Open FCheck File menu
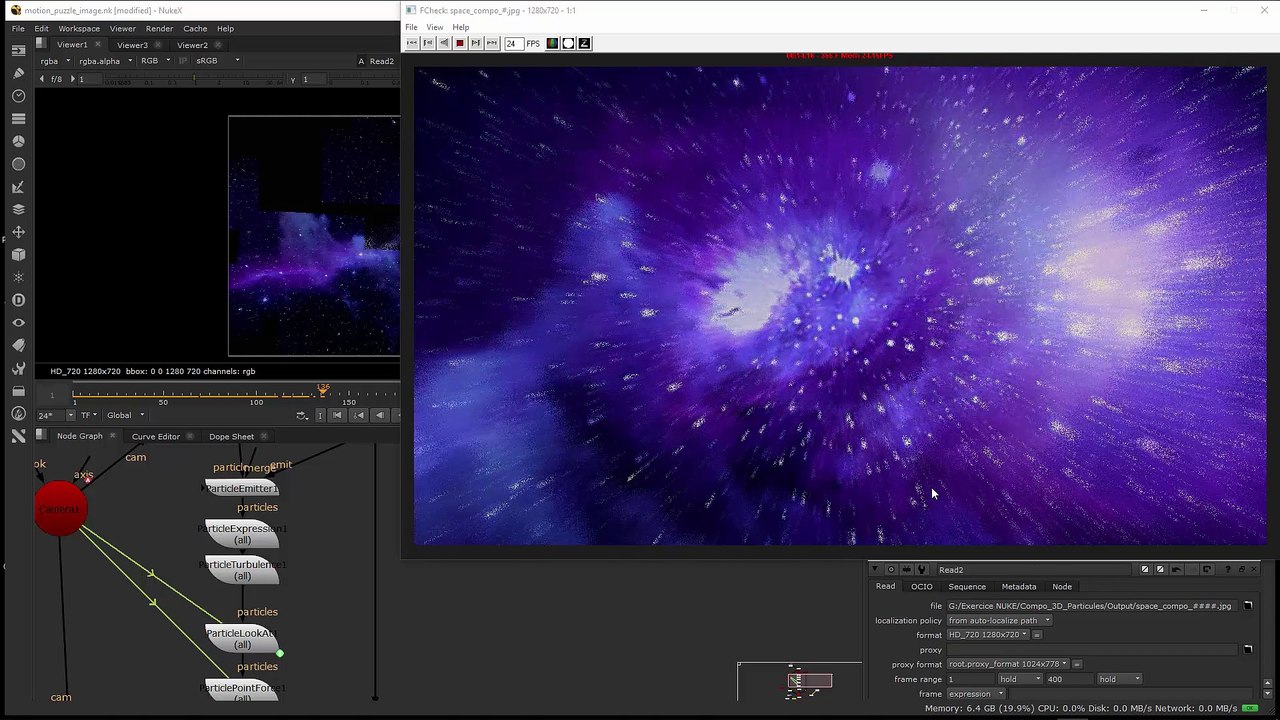1280x720 pixels. (x=411, y=27)
